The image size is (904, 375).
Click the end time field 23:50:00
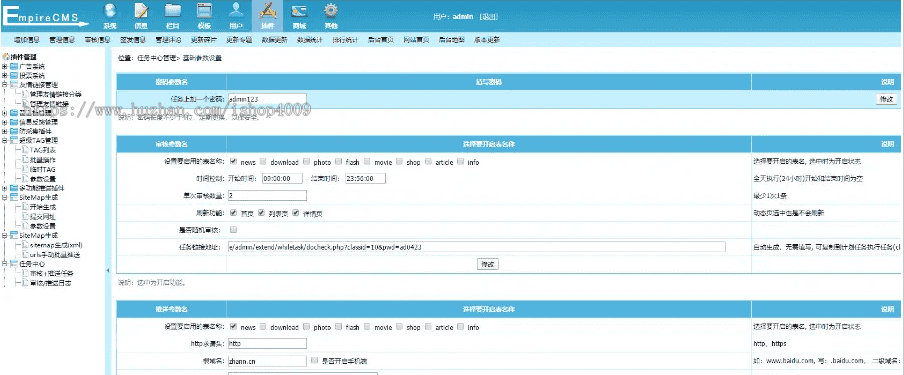click(x=366, y=178)
